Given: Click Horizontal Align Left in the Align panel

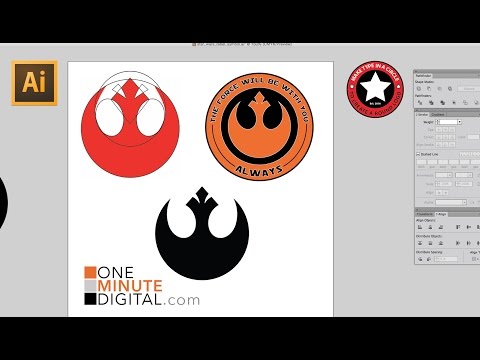Looking at the screenshot, I should (420, 227).
